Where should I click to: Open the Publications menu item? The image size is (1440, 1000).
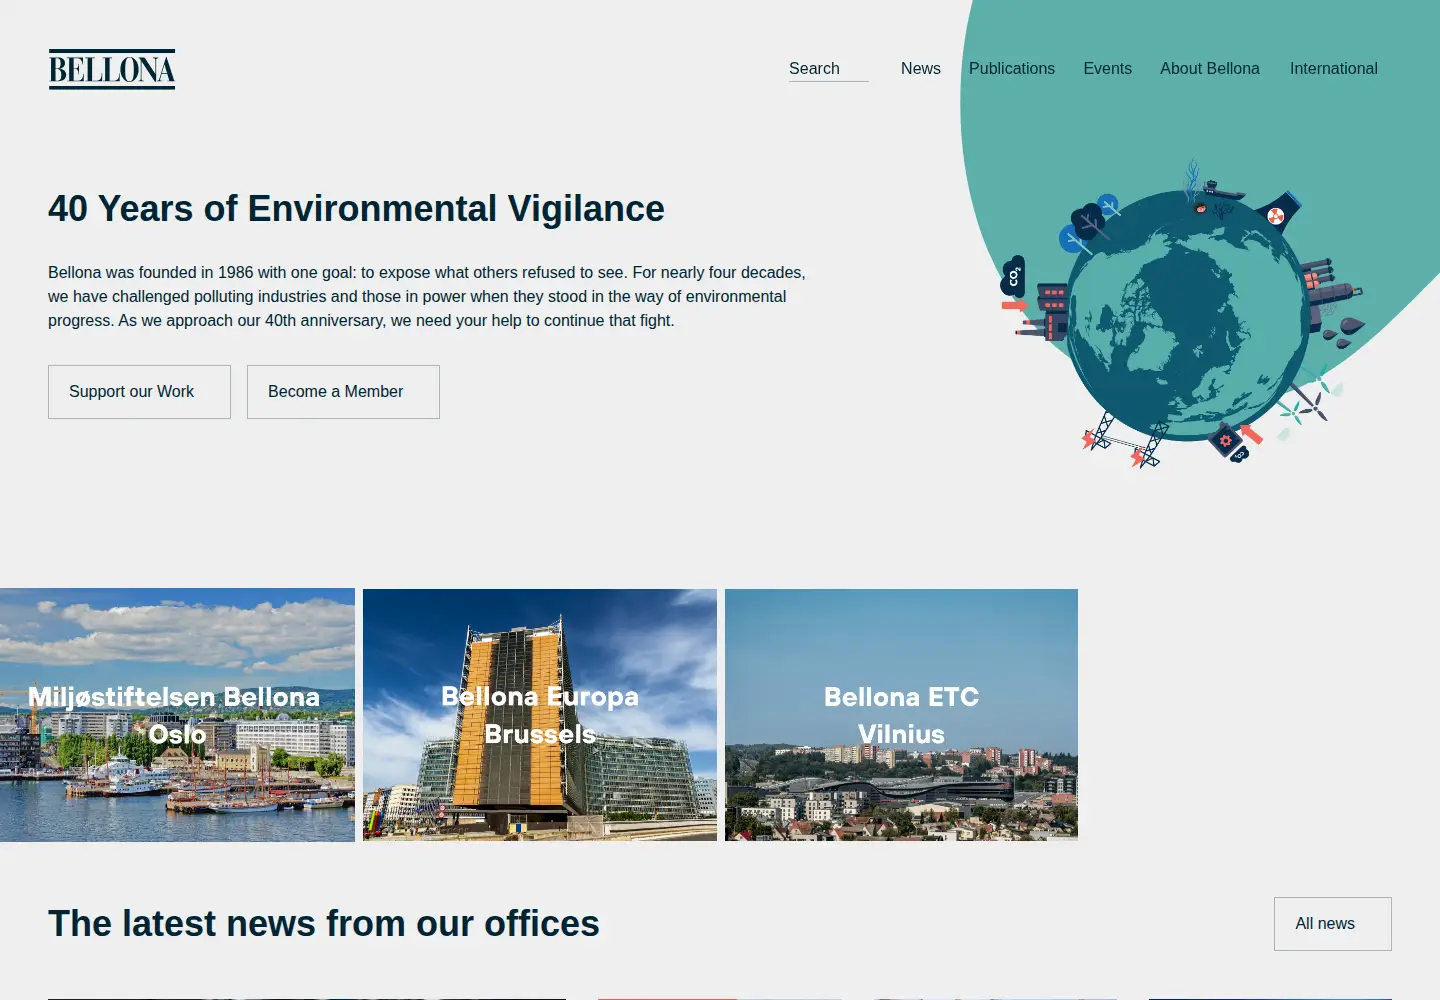[1011, 68]
